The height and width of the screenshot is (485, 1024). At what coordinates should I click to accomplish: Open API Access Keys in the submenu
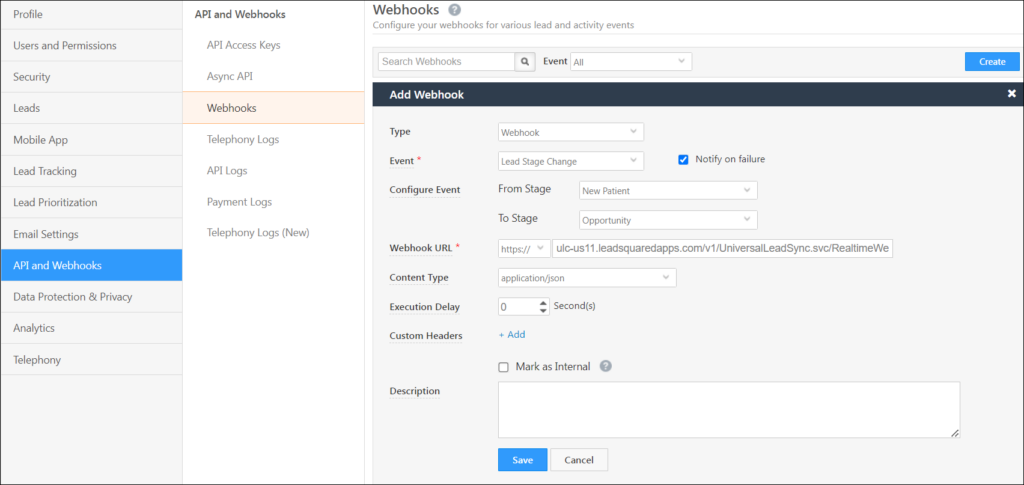(243, 45)
